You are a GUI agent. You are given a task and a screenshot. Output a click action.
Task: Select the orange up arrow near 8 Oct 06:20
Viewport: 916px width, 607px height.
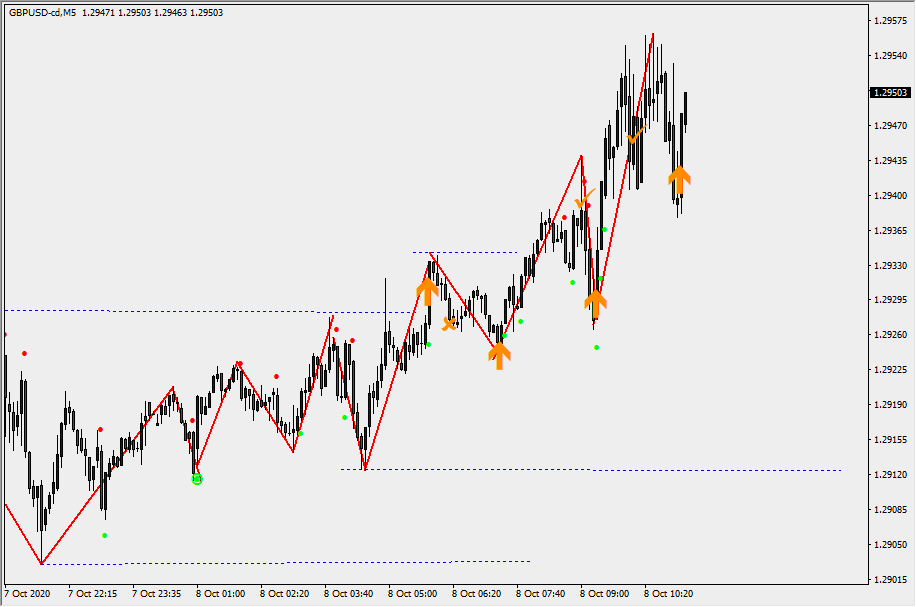498,354
